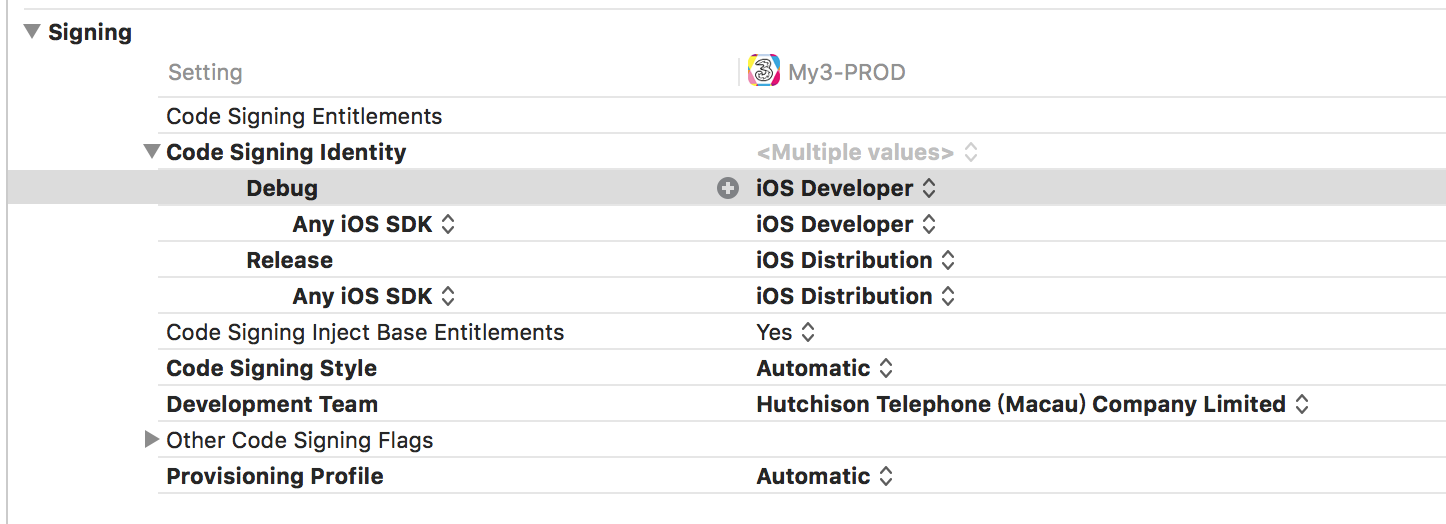Viewport: 1446px width, 524px height.
Task: Click the plus icon on Debug row
Action: [x=728, y=188]
